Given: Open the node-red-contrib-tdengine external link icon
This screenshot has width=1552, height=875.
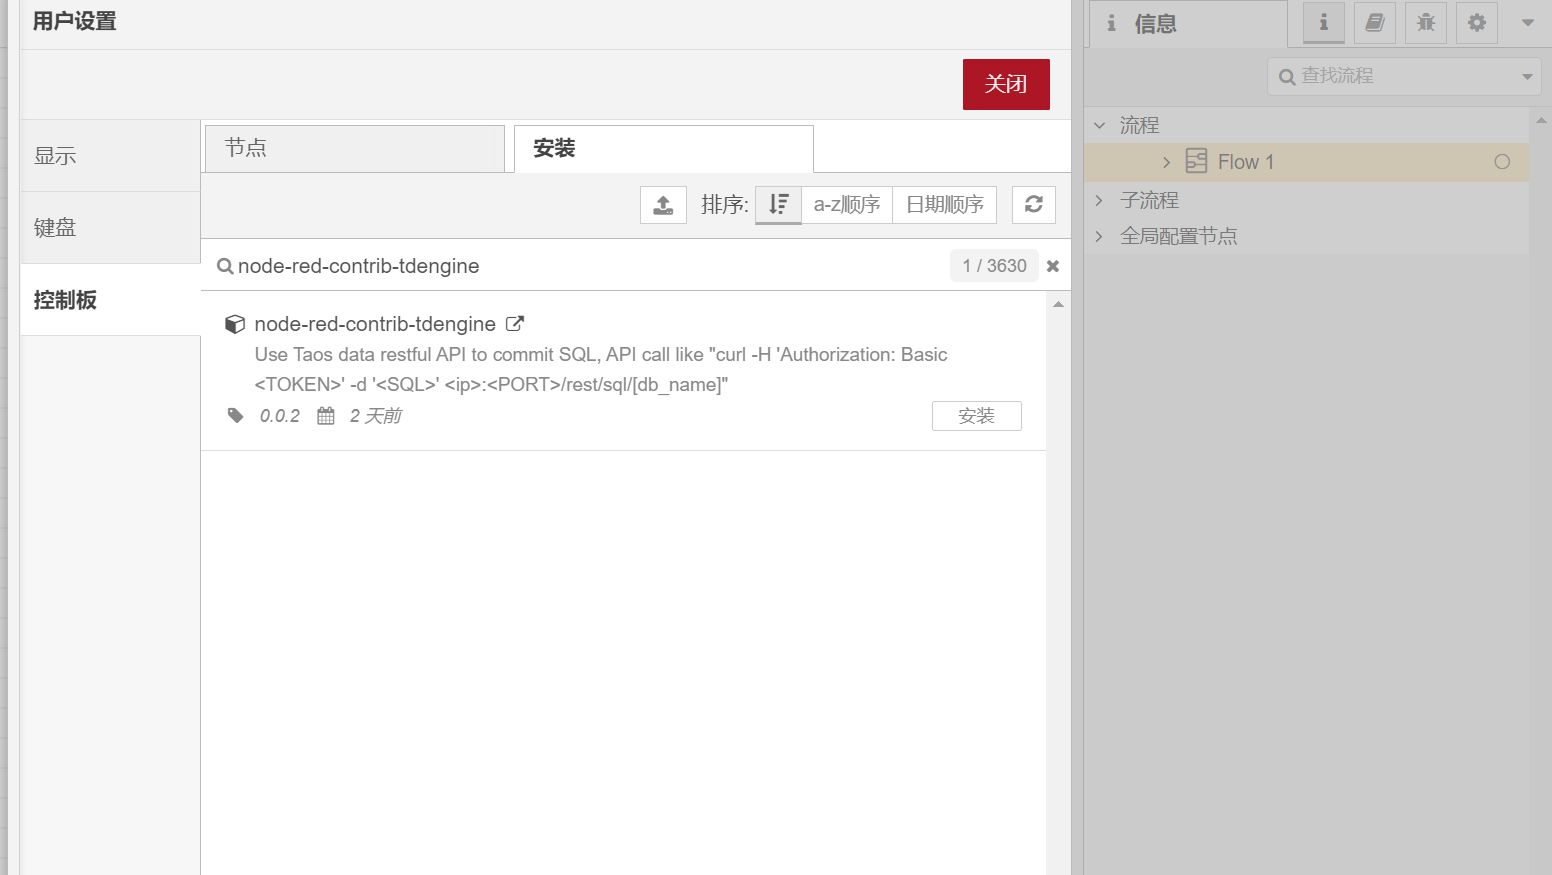Looking at the screenshot, I should (514, 323).
